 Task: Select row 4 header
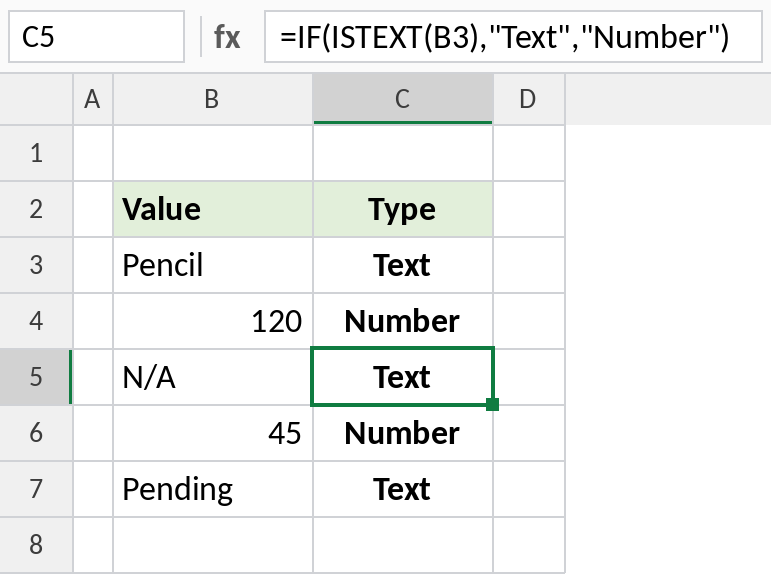click(36, 321)
